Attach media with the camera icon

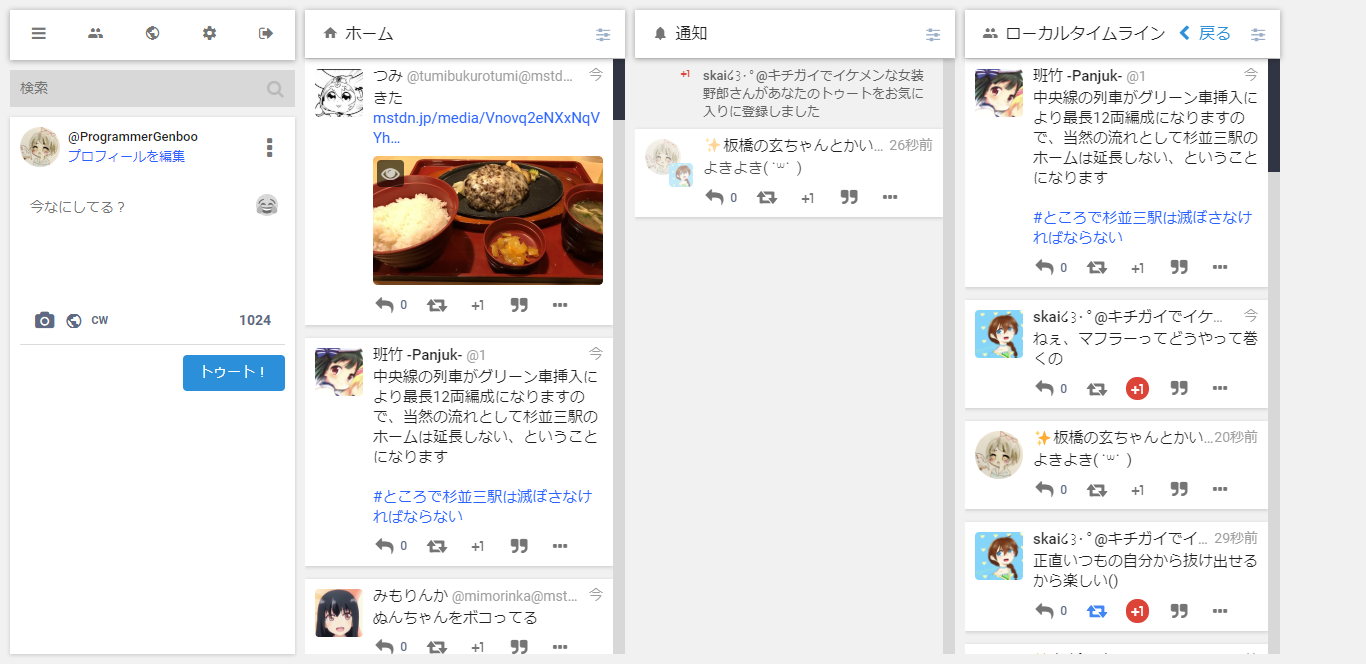pos(44,320)
